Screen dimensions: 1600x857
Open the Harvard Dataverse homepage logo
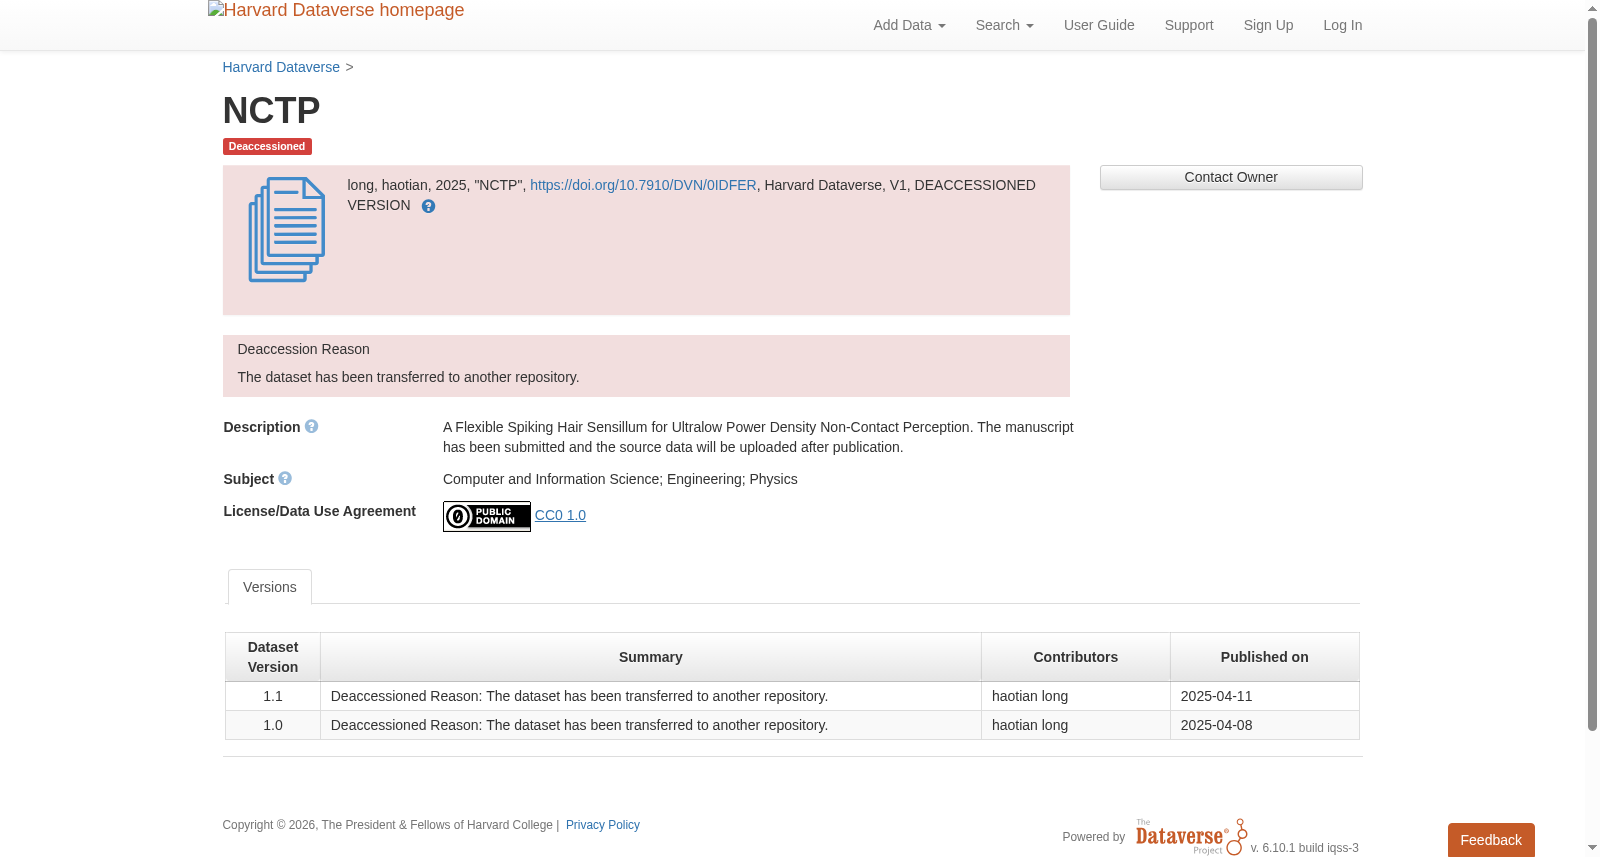pyautogui.click(x=336, y=11)
